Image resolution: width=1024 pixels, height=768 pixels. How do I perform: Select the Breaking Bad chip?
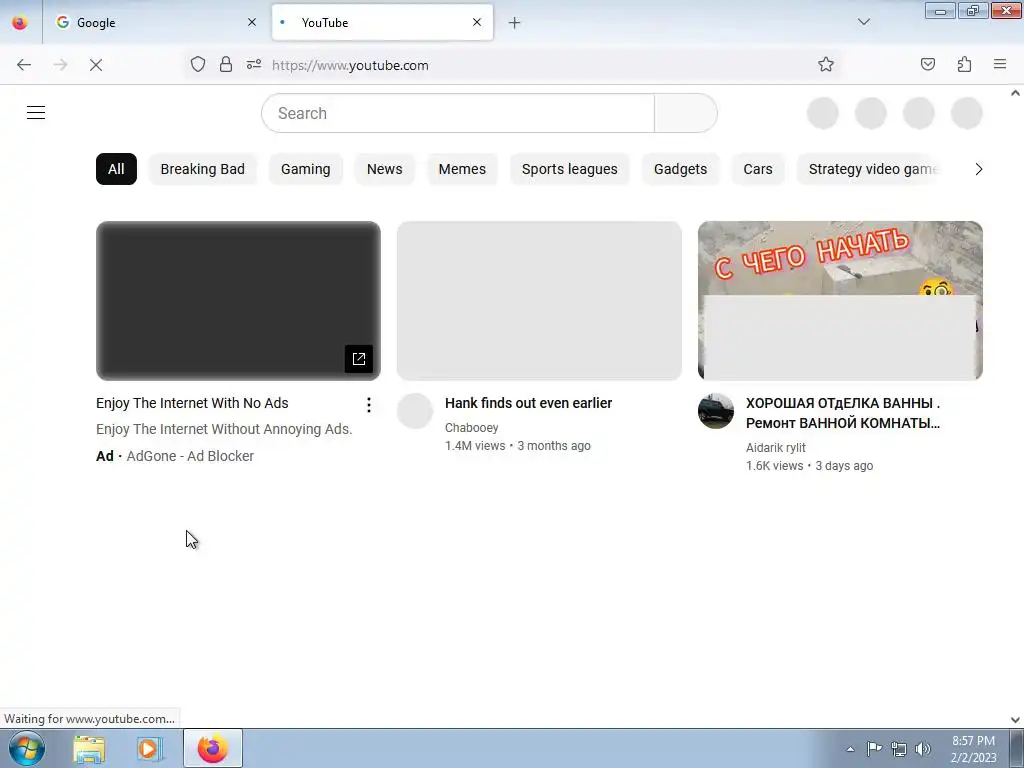pos(202,169)
